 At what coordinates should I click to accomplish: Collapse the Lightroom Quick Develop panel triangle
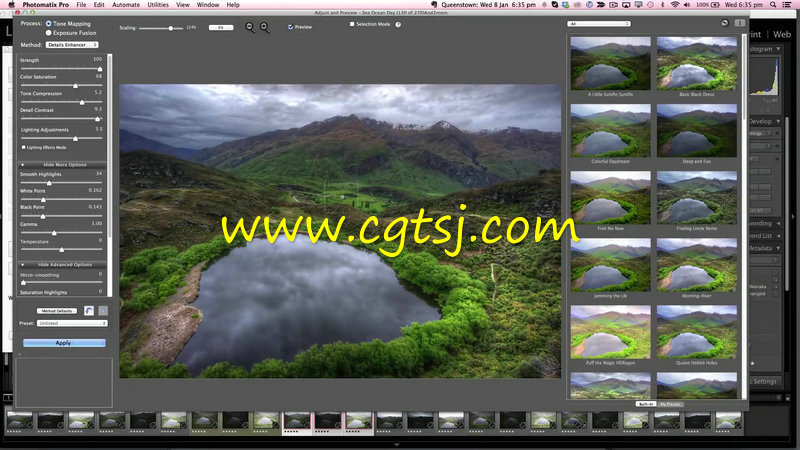click(x=778, y=121)
